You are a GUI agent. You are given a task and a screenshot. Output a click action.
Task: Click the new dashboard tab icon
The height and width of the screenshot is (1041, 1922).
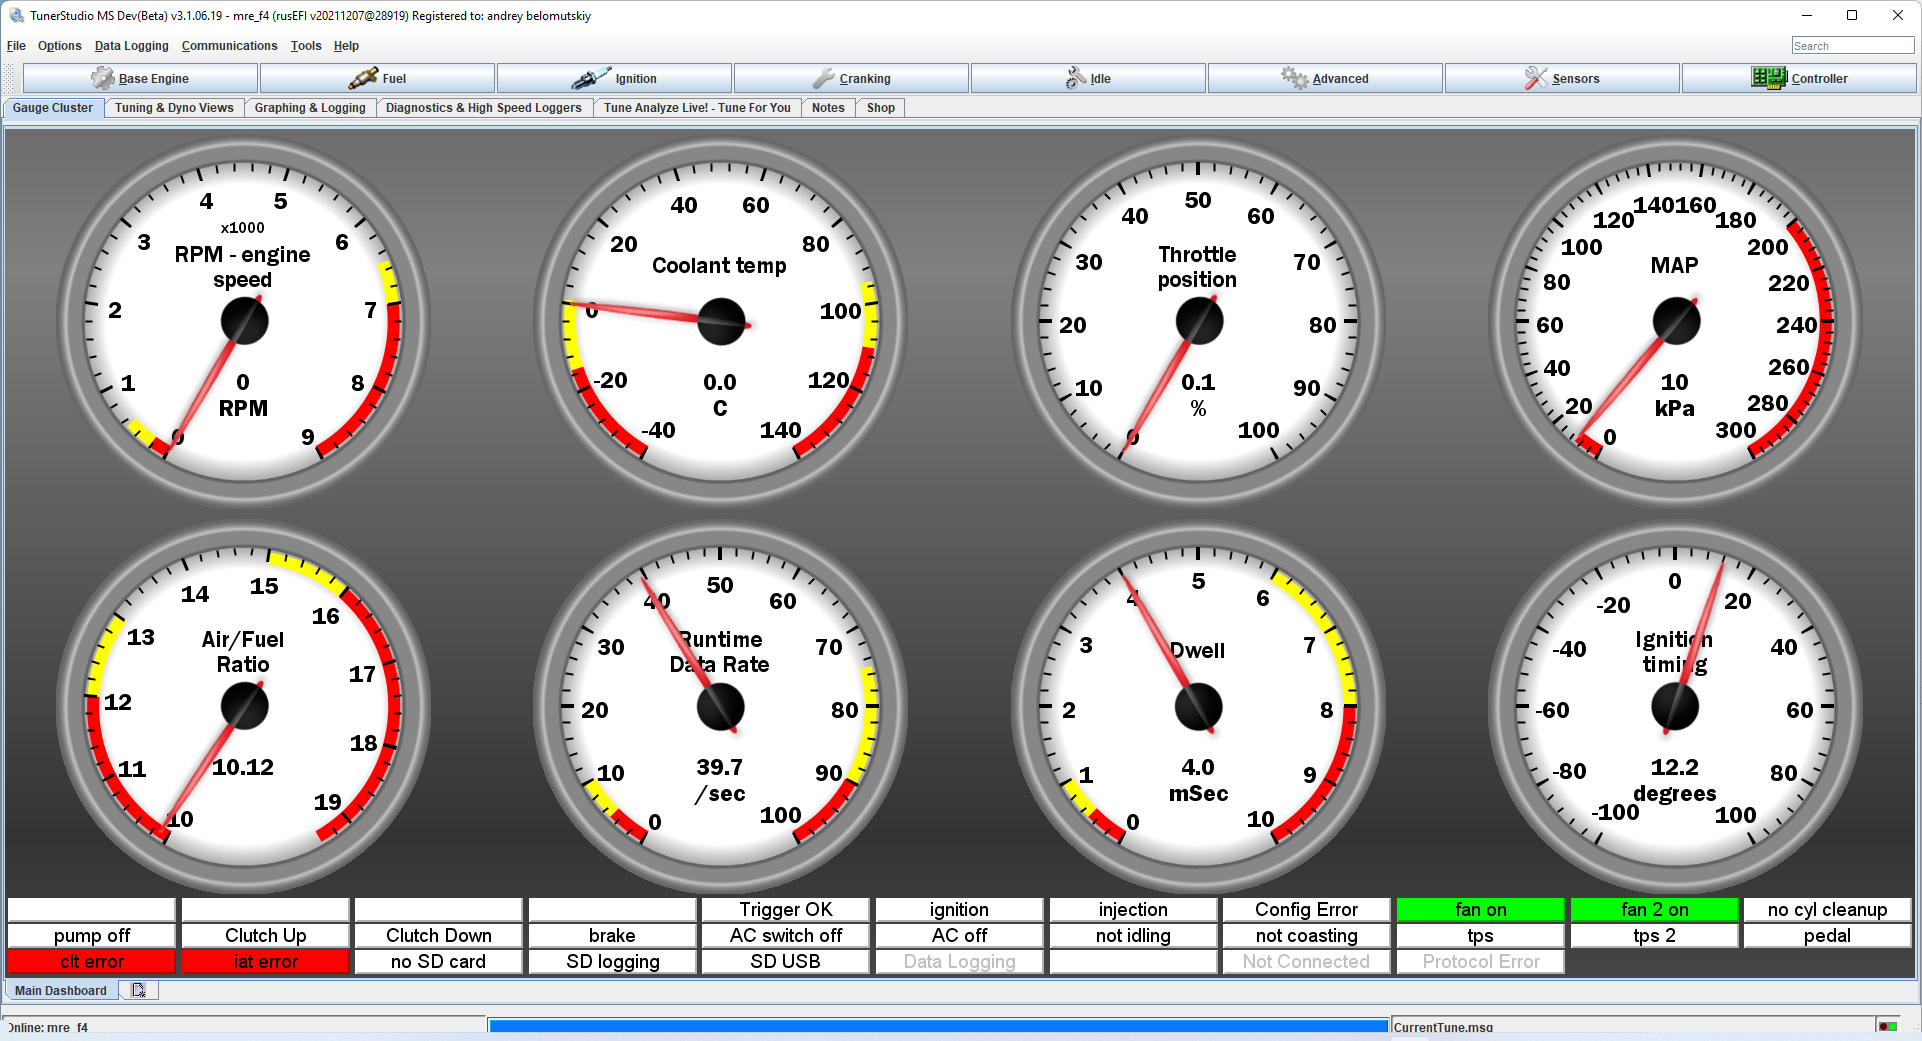[138, 990]
